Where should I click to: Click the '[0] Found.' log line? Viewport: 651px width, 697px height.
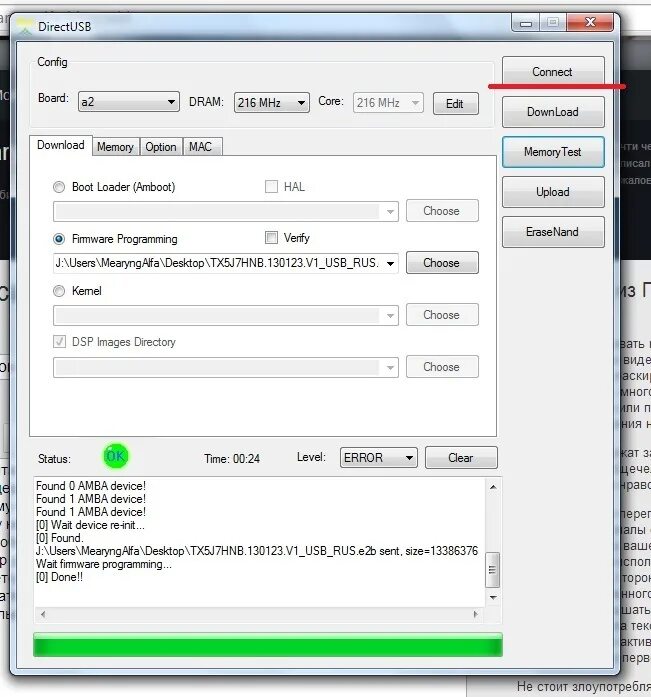point(60,538)
